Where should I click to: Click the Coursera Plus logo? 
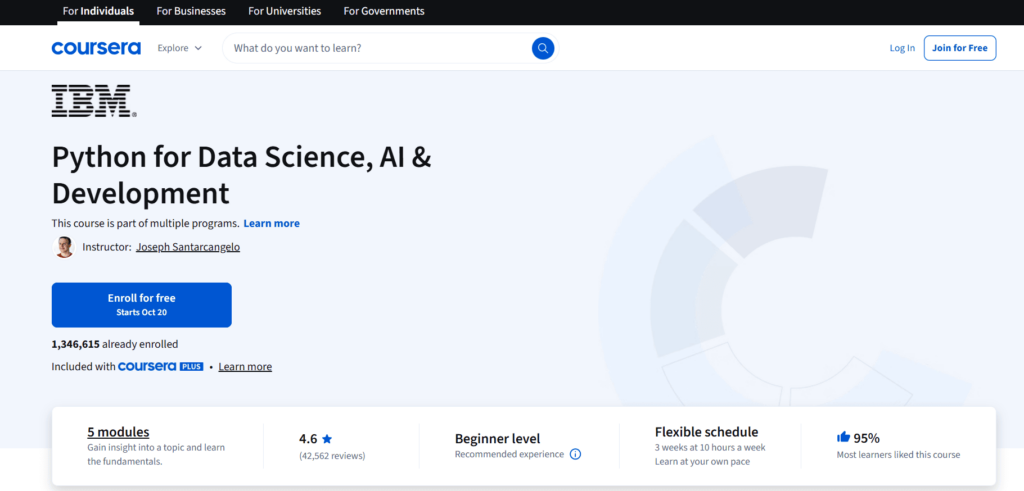click(160, 367)
